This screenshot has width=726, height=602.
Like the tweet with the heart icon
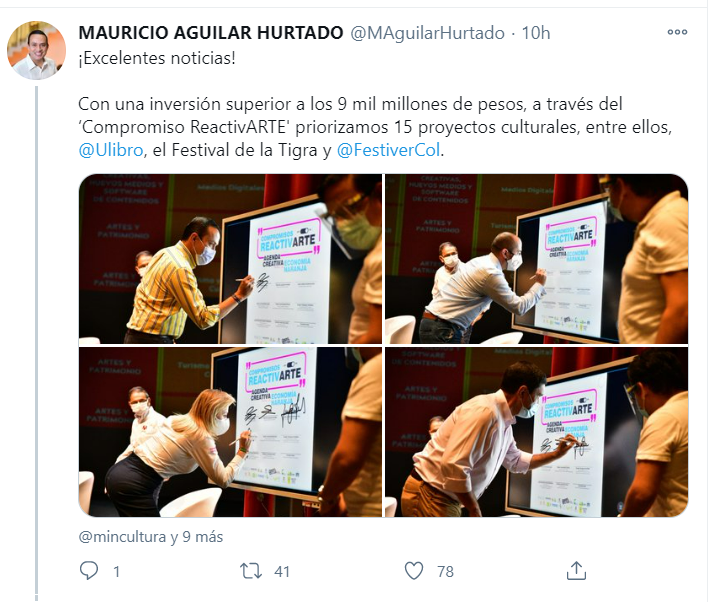tap(414, 571)
